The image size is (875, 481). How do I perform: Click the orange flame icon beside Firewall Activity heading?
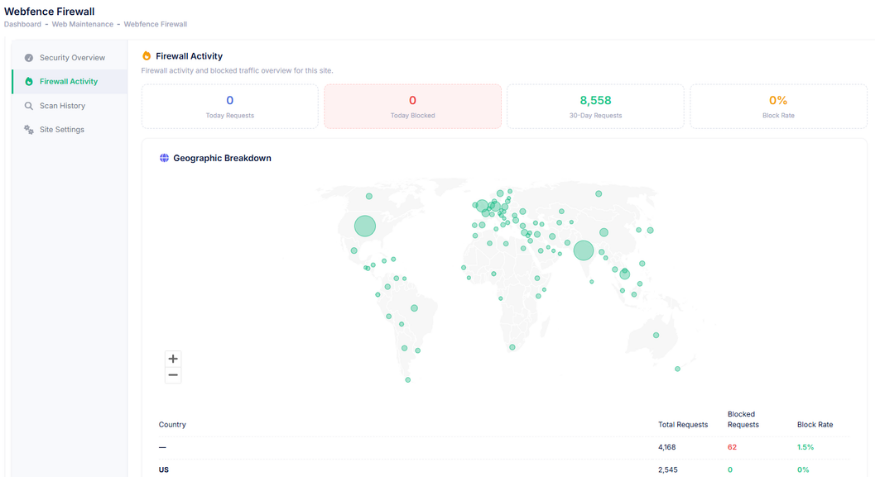[146, 56]
